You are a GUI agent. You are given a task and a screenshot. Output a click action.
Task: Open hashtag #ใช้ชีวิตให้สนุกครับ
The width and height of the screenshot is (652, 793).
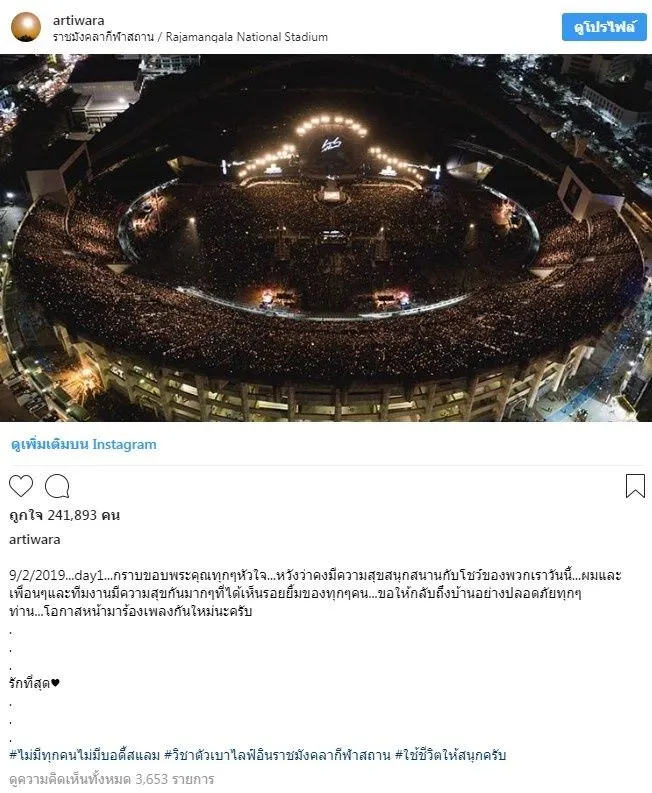tap(450, 755)
